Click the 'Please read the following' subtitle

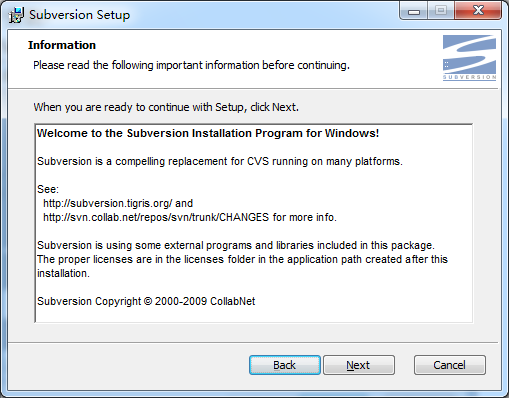click(x=191, y=65)
